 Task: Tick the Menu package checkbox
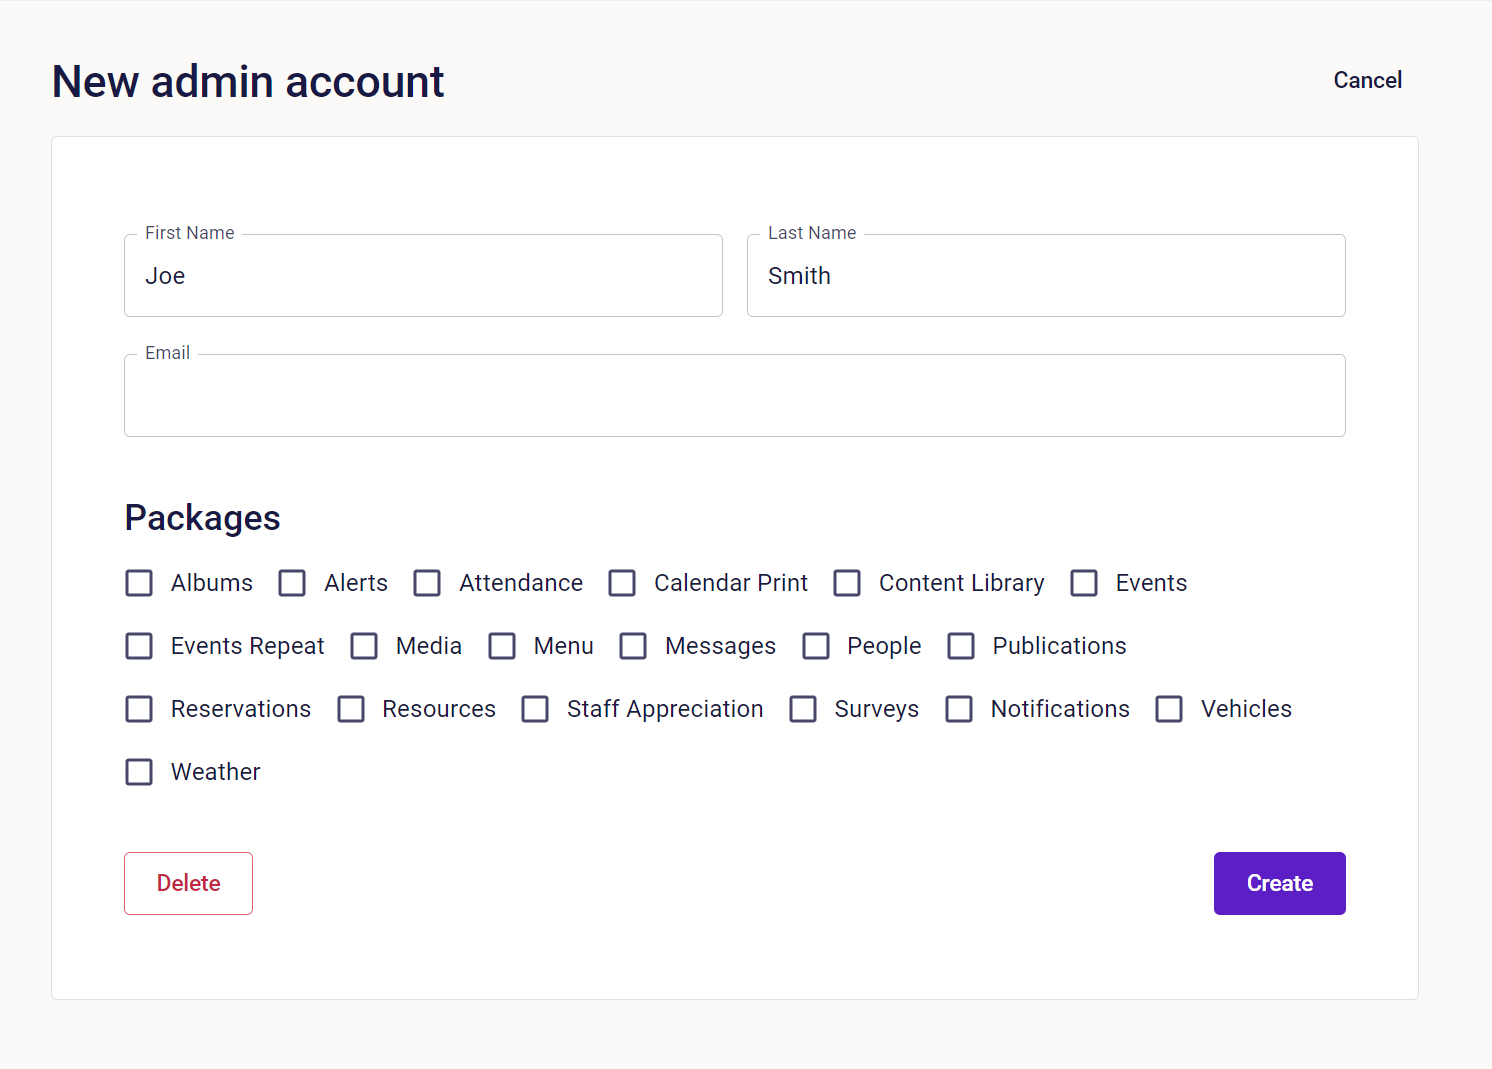click(x=502, y=646)
